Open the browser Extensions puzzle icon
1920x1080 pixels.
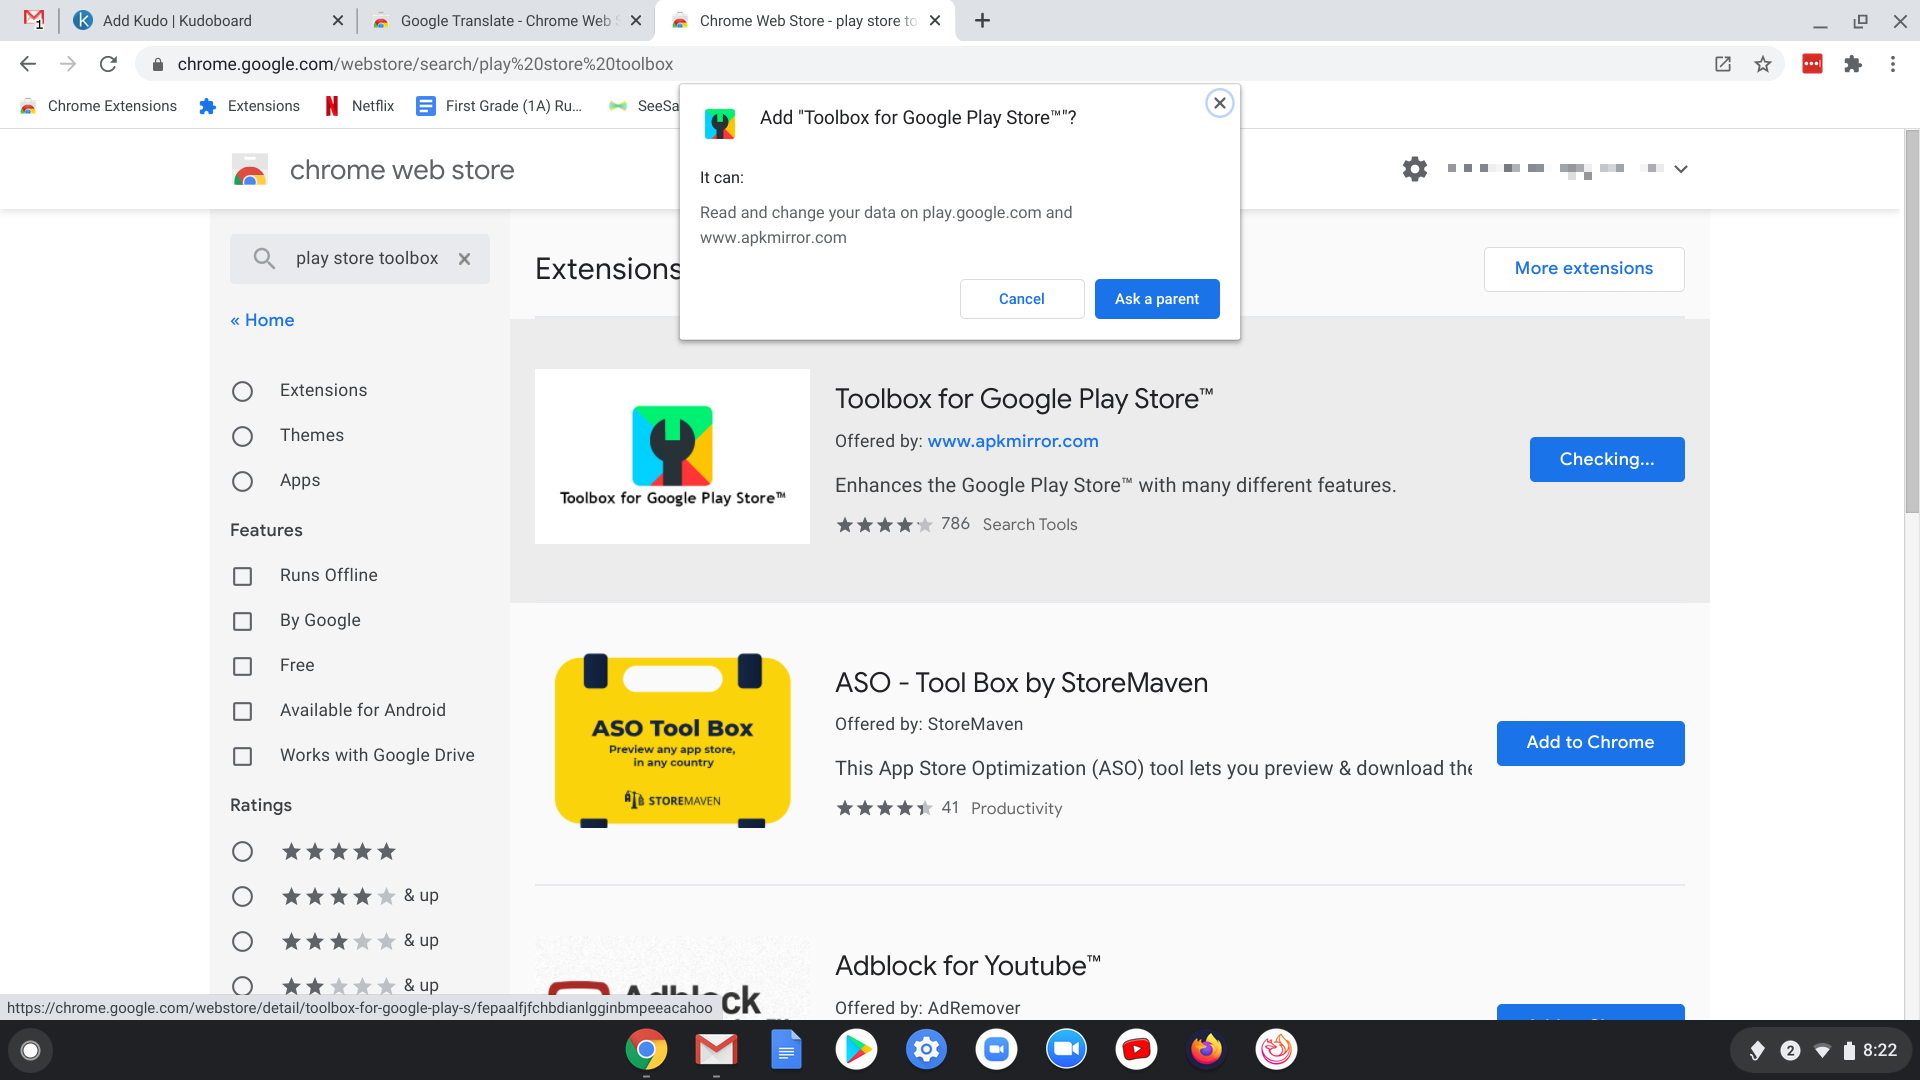click(x=1853, y=63)
